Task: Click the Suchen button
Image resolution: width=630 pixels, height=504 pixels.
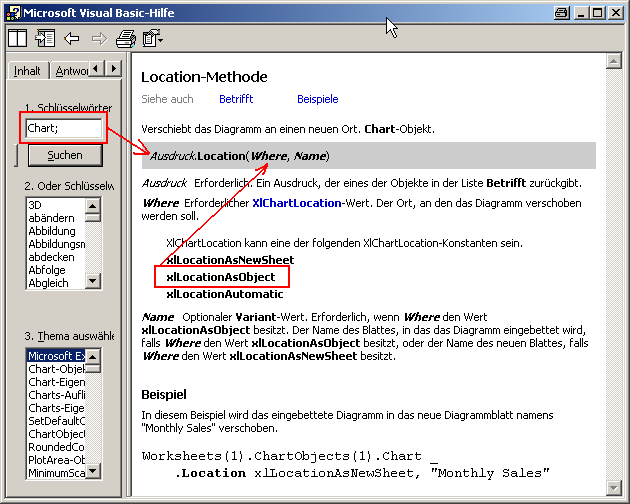Action: coord(65,155)
